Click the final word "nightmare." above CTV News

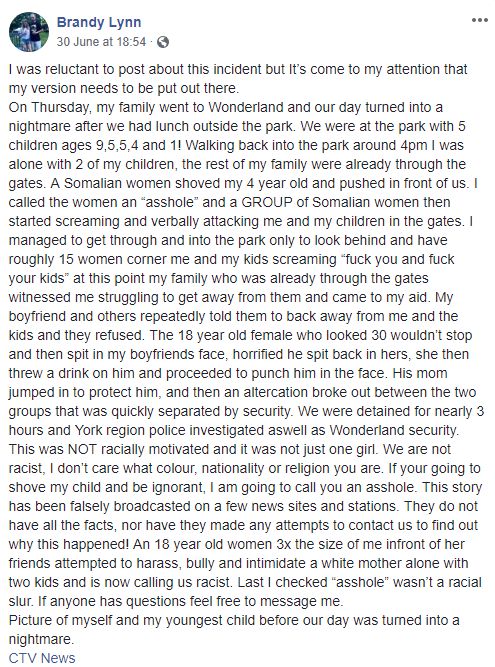[x=41, y=639]
